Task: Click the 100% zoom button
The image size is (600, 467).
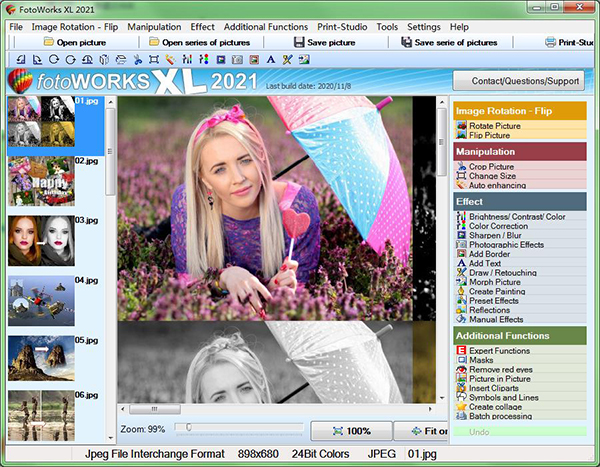Action: point(351,431)
